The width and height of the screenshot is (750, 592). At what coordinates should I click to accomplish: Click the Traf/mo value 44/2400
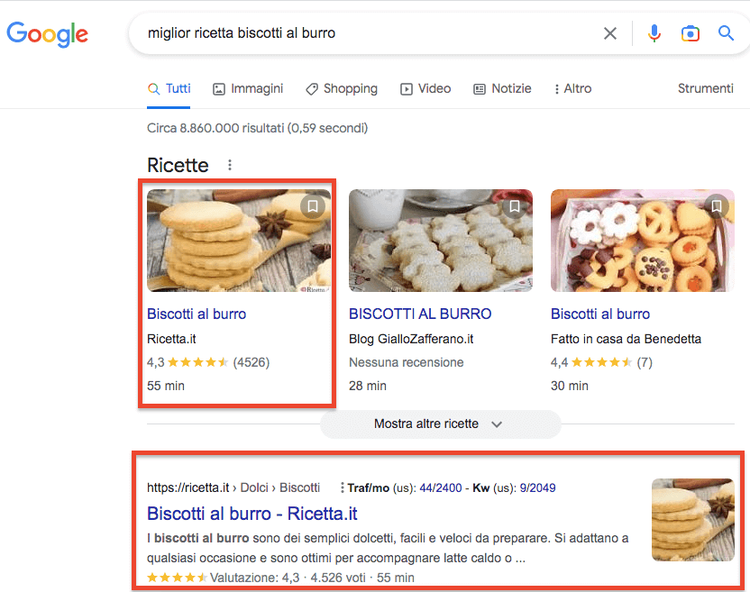coord(441,488)
